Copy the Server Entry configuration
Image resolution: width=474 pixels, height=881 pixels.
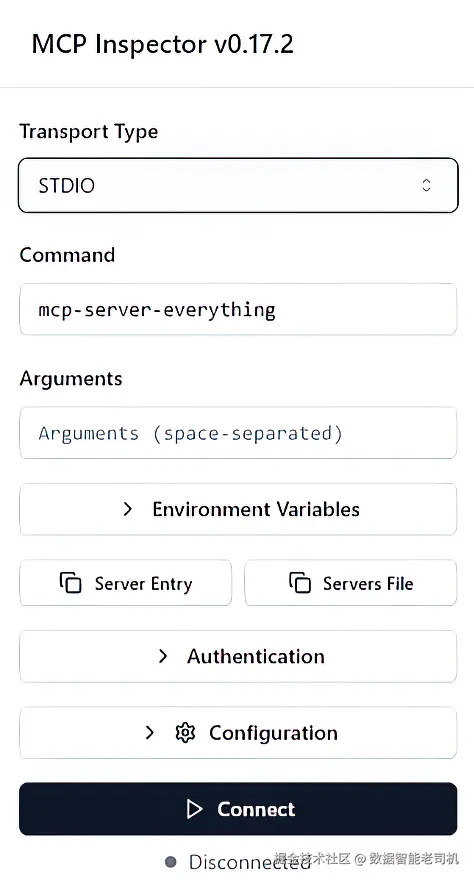(126, 583)
